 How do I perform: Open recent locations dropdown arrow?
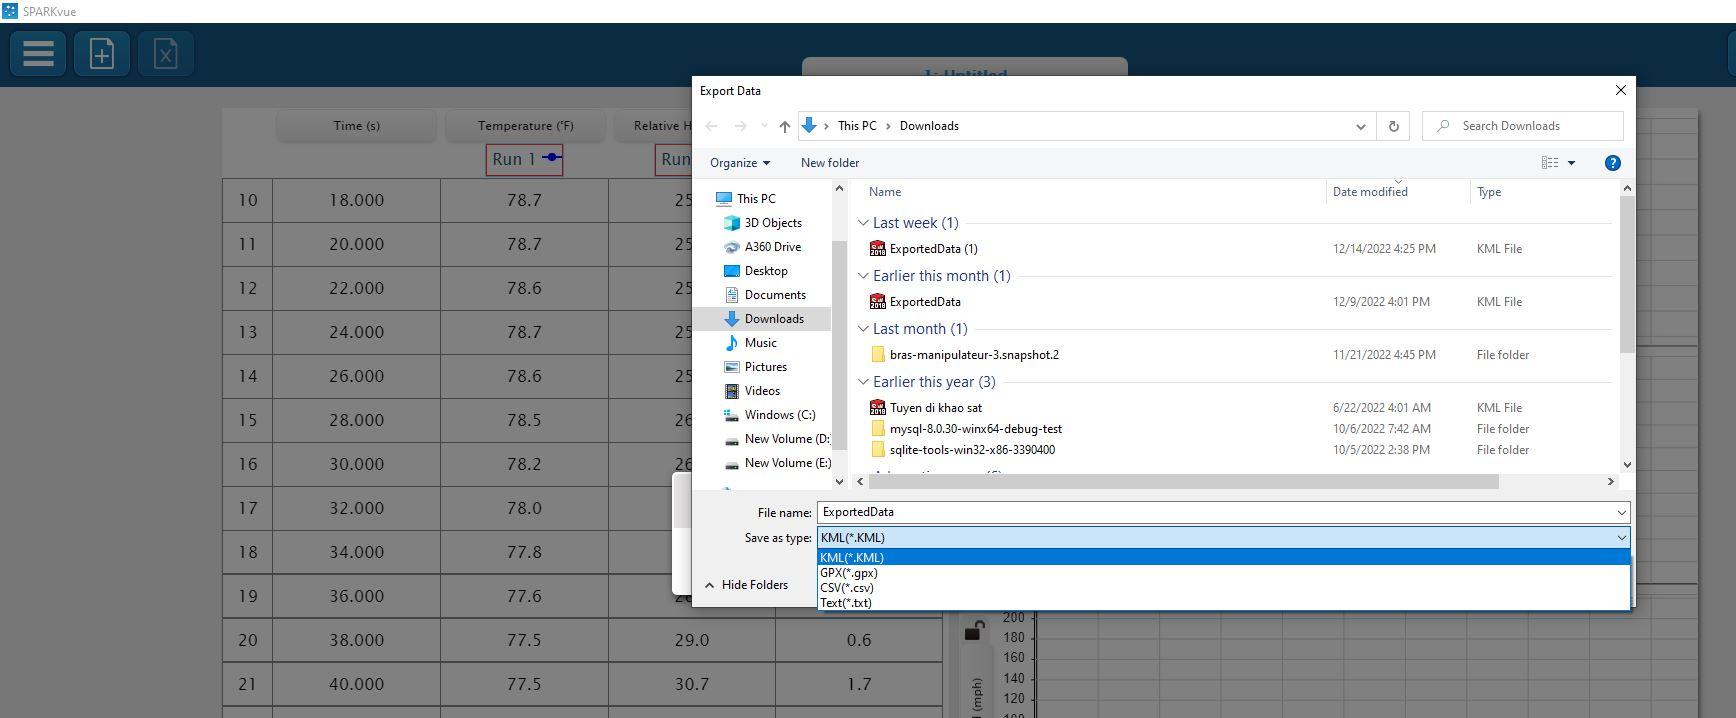pos(764,126)
